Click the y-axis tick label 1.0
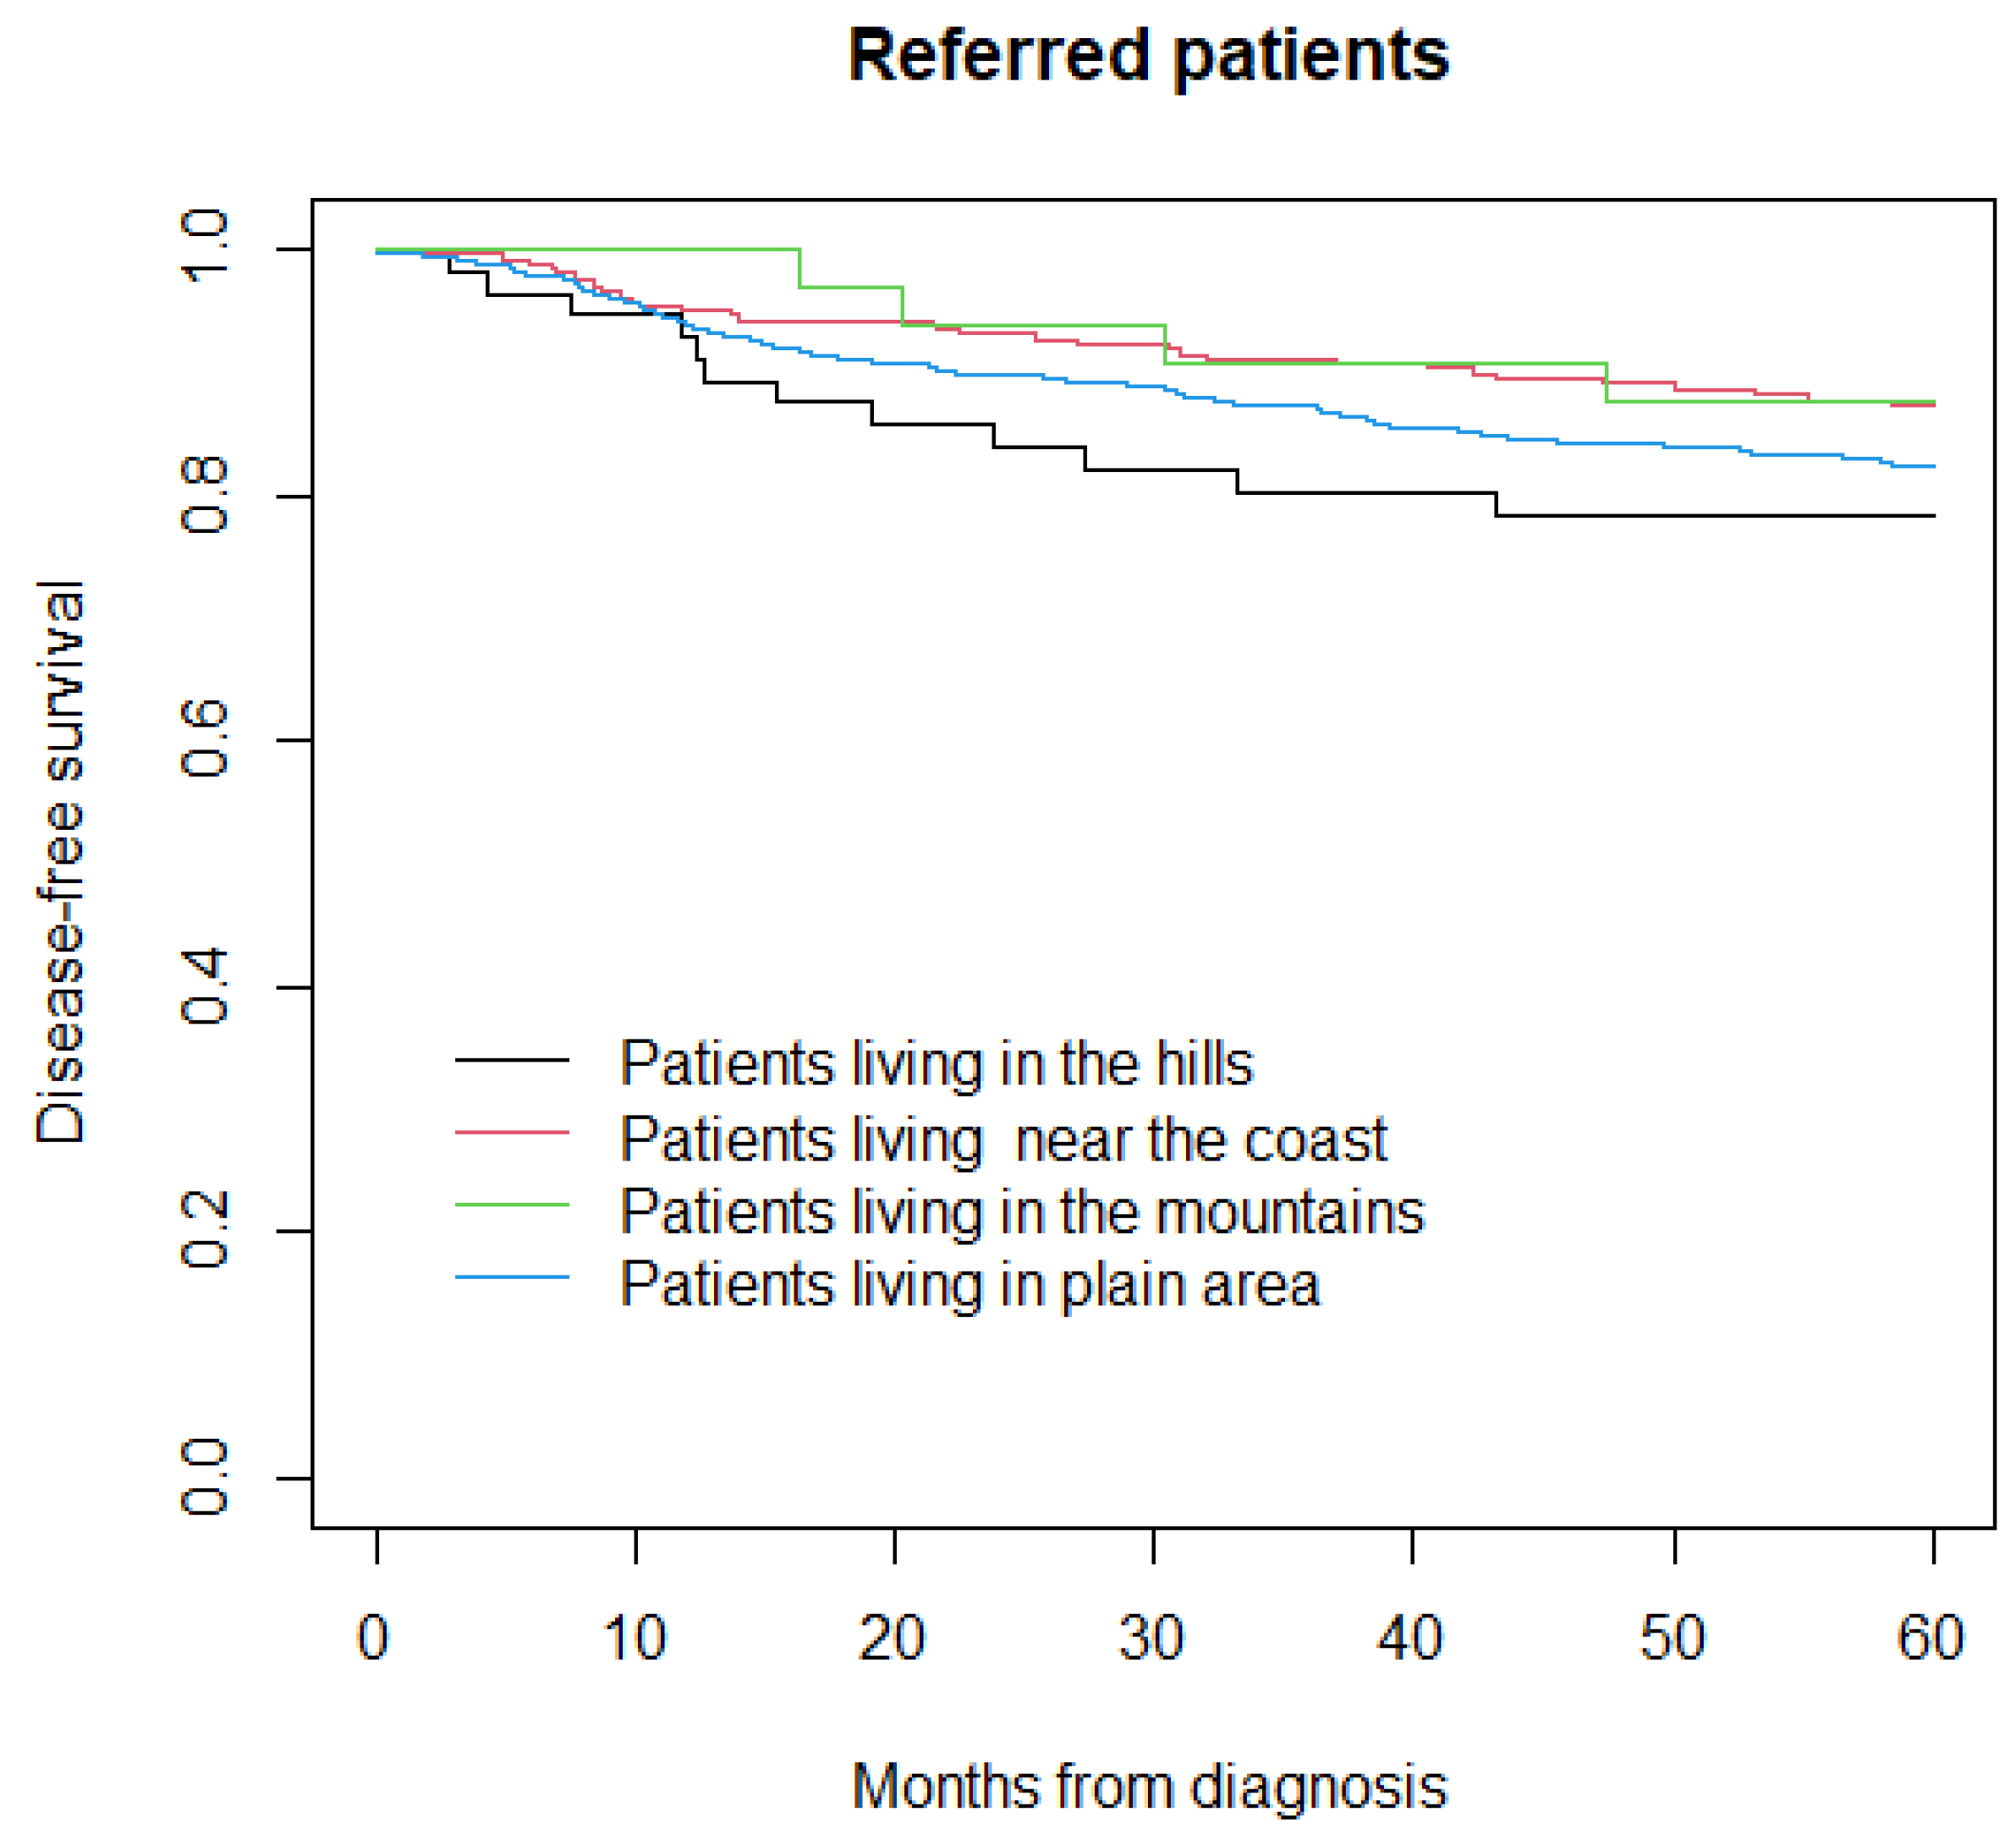Viewport: 2016px width, 1834px height. (x=205, y=247)
